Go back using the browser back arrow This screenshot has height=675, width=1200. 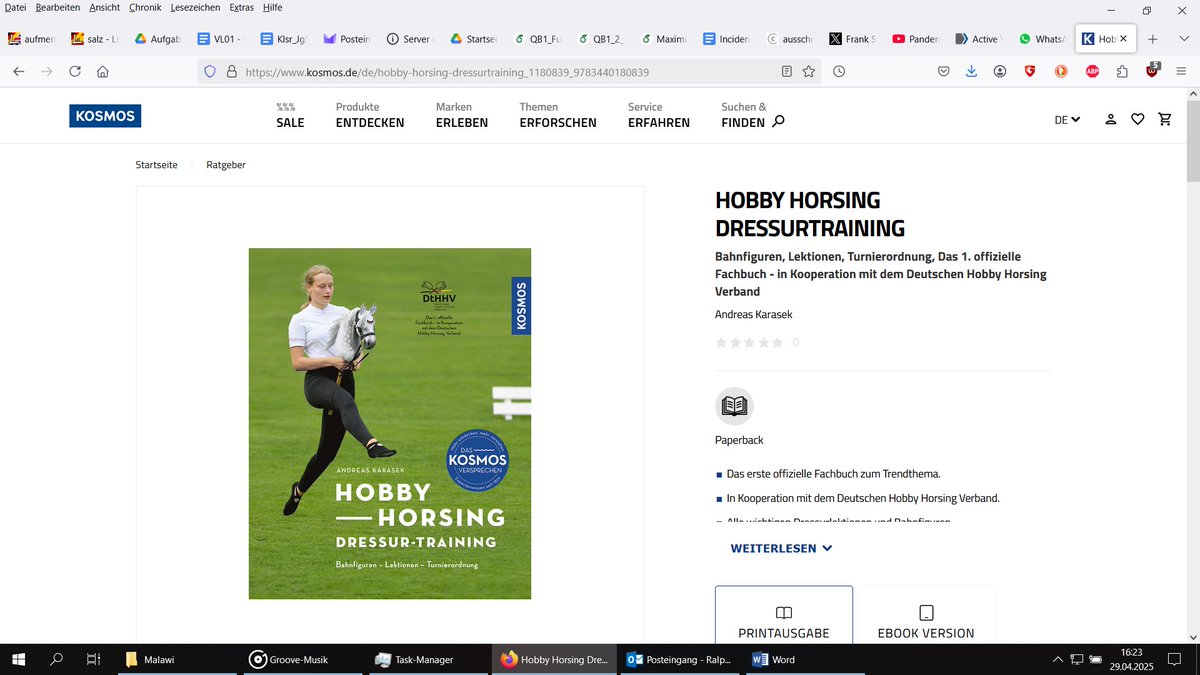(x=18, y=72)
